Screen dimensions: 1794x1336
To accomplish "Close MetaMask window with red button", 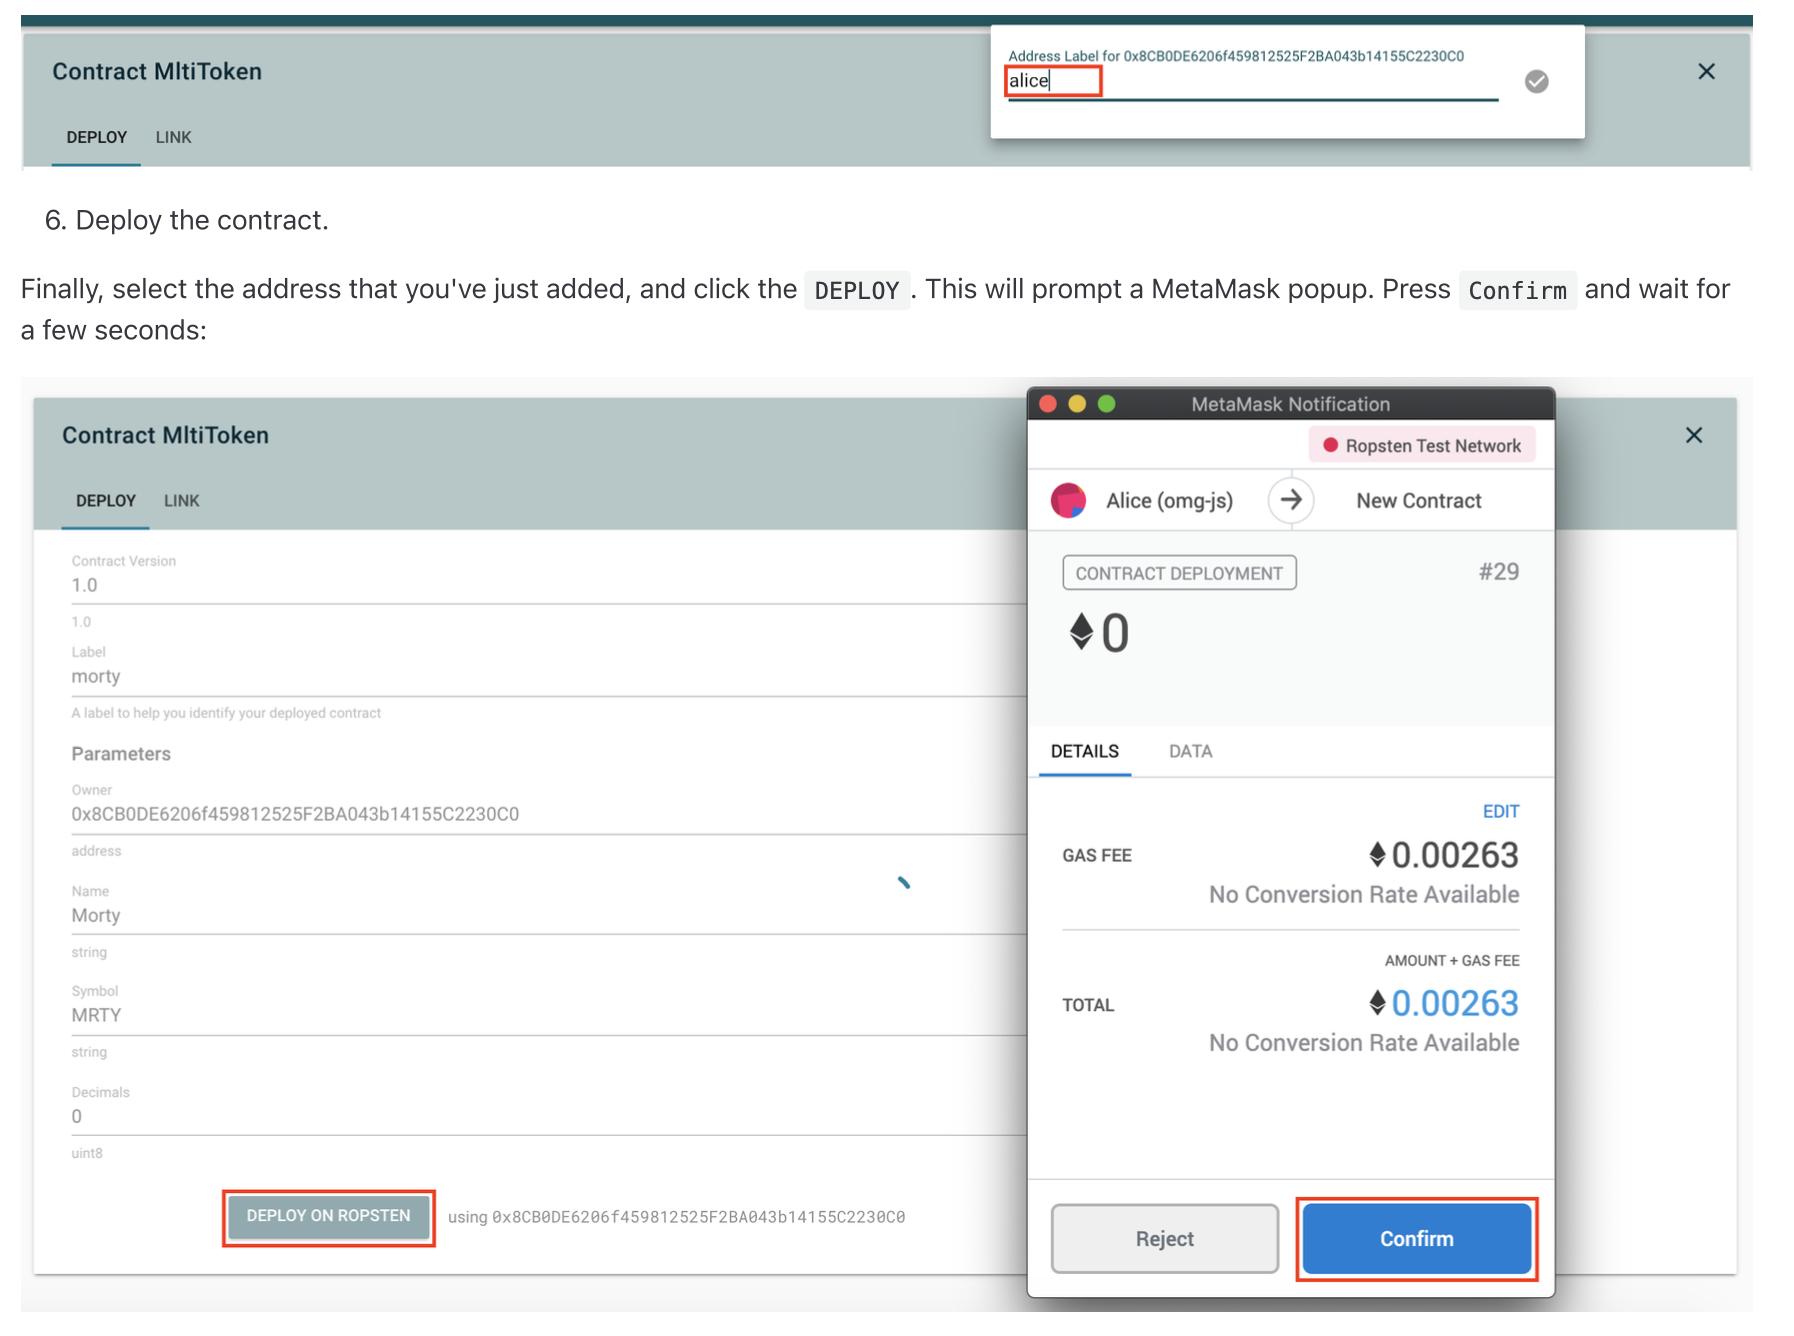I will [1047, 403].
